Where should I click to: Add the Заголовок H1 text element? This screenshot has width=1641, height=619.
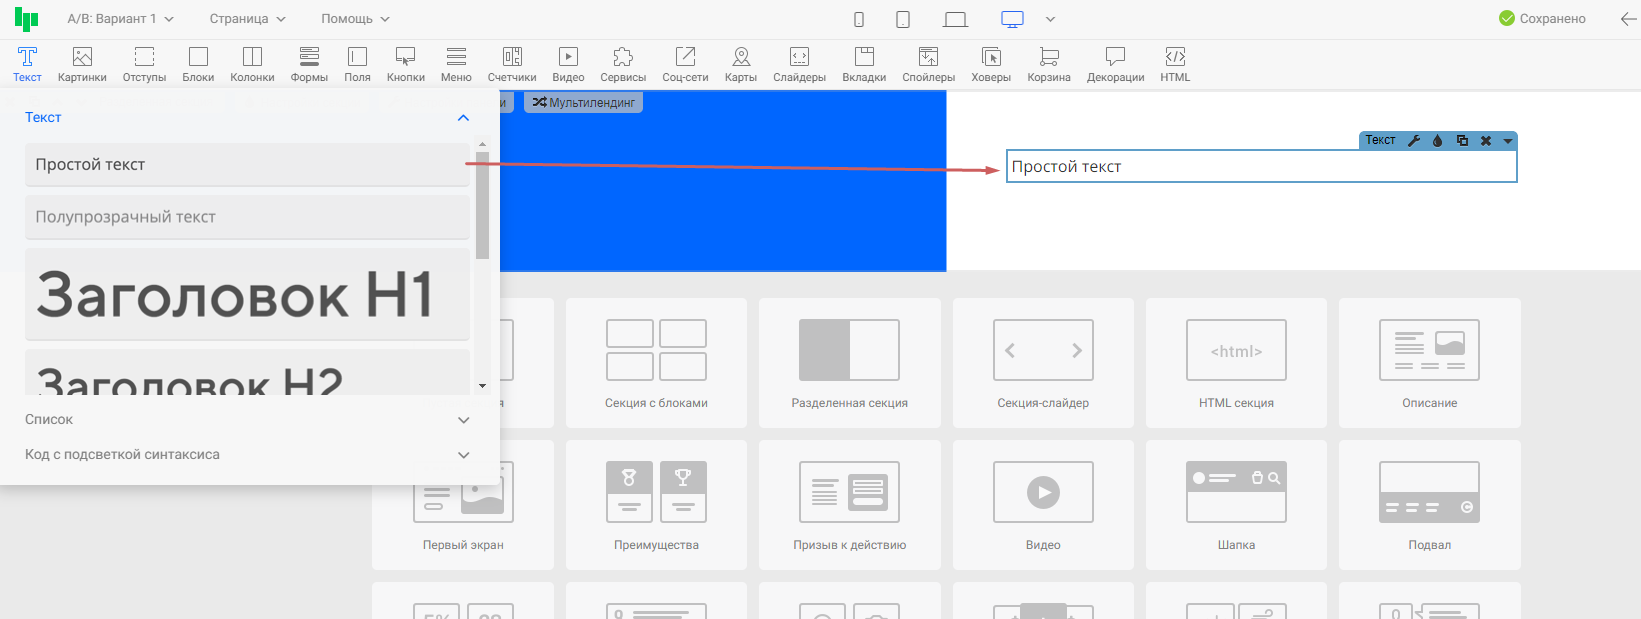click(x=247, y=295)
